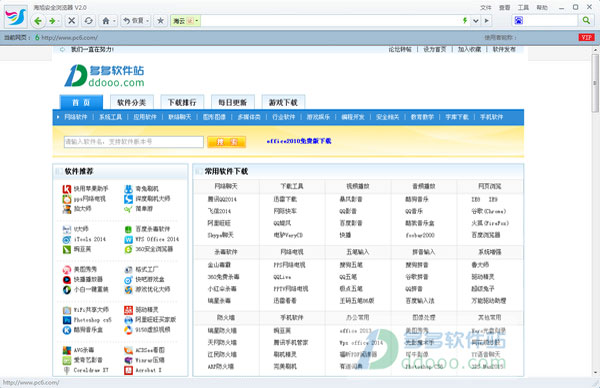Open the 文件 menu
Viewport: 600px width, 388px height.
(x=486, y=7)
